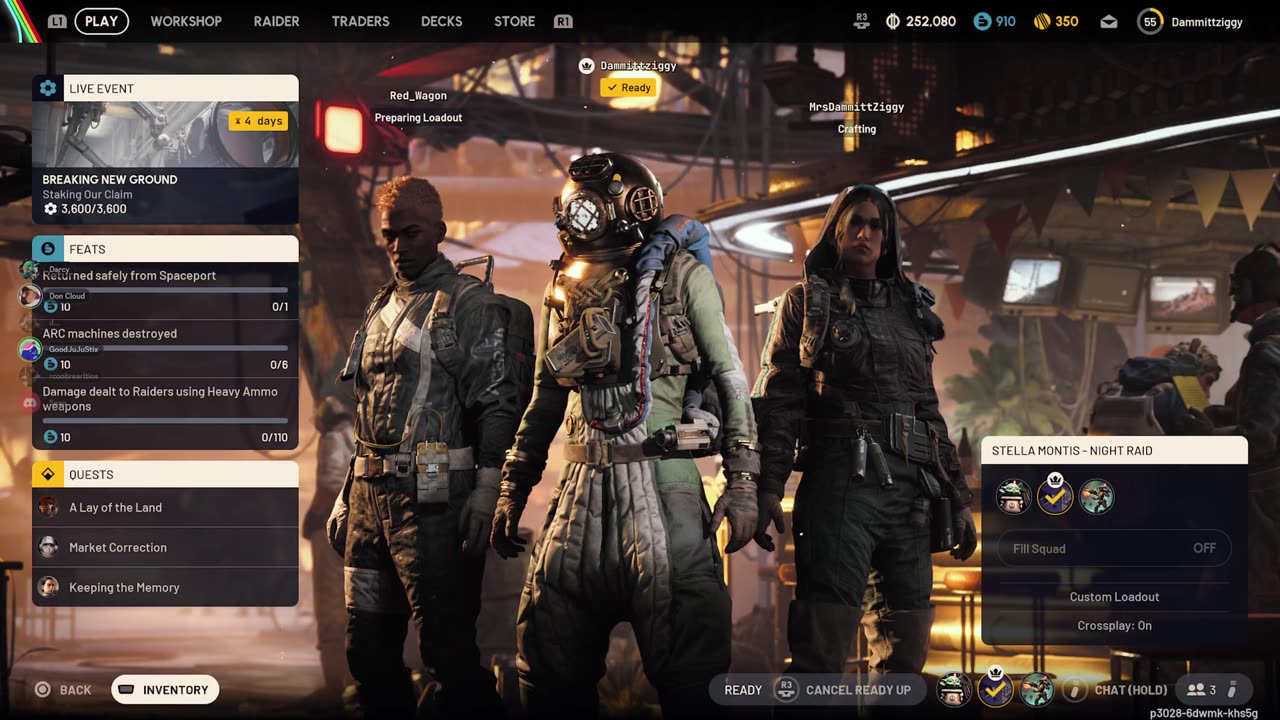Toggle the Crossplay: On setting
Viewport: 1280px width, 720px height.
(1114, 626)
